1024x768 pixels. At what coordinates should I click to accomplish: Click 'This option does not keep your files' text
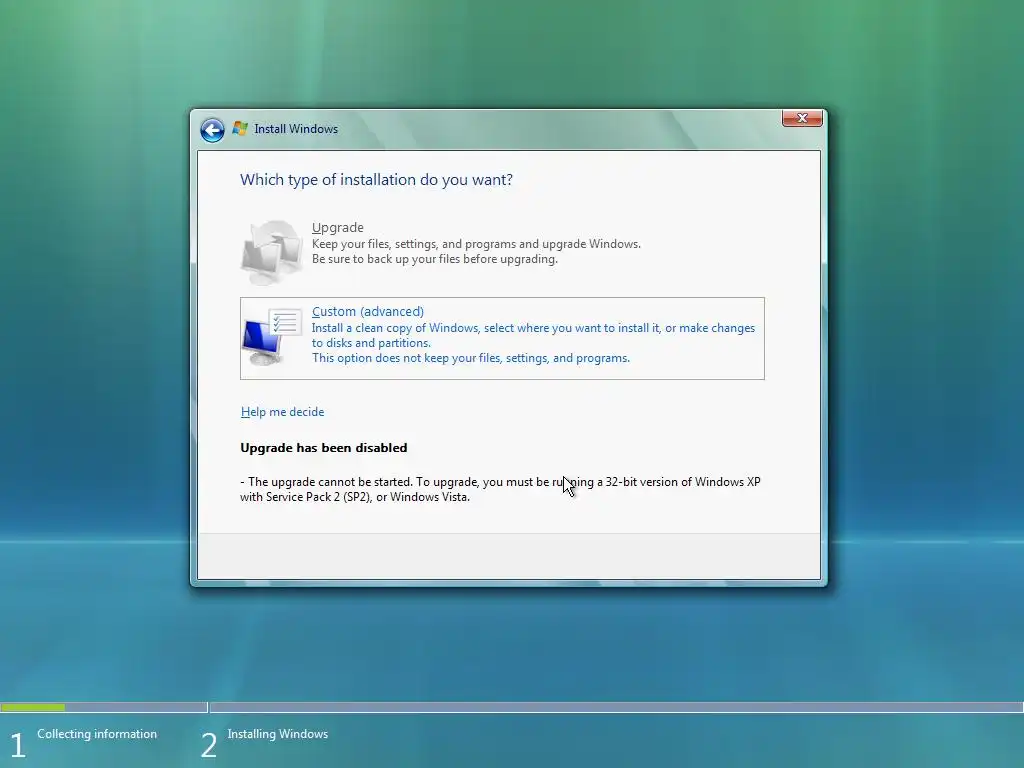(471, 358)
